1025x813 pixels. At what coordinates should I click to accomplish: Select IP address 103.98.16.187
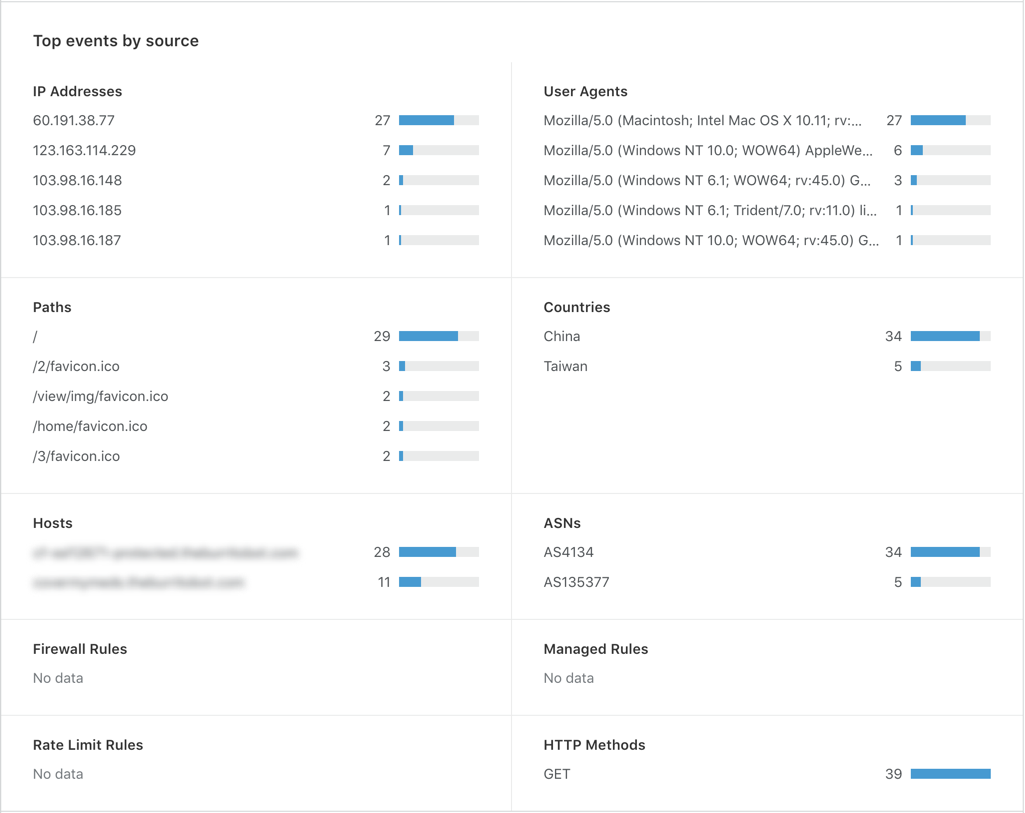tap(77, 241)
